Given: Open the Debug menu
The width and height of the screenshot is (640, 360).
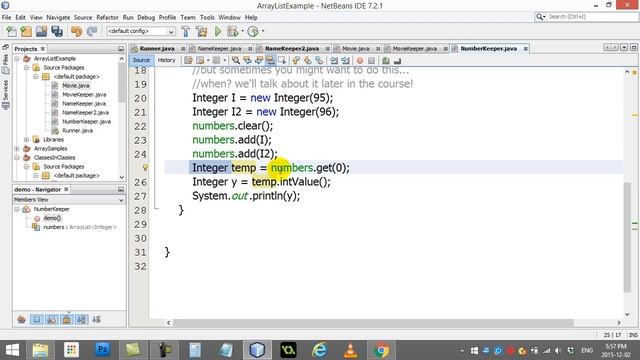Looking at the screenshot, I should pyautogui.click(x=146, y=17).
